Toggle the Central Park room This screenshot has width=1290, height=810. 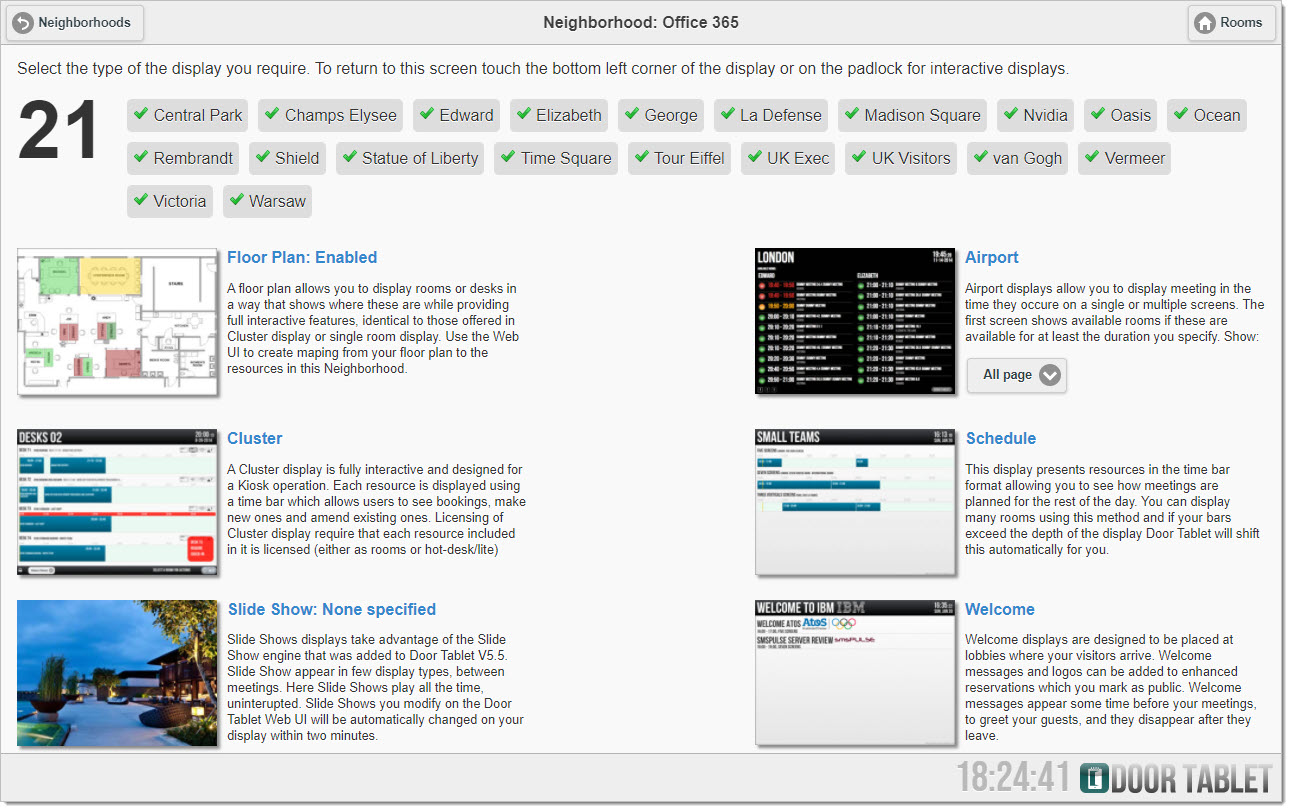coord(188,115)
